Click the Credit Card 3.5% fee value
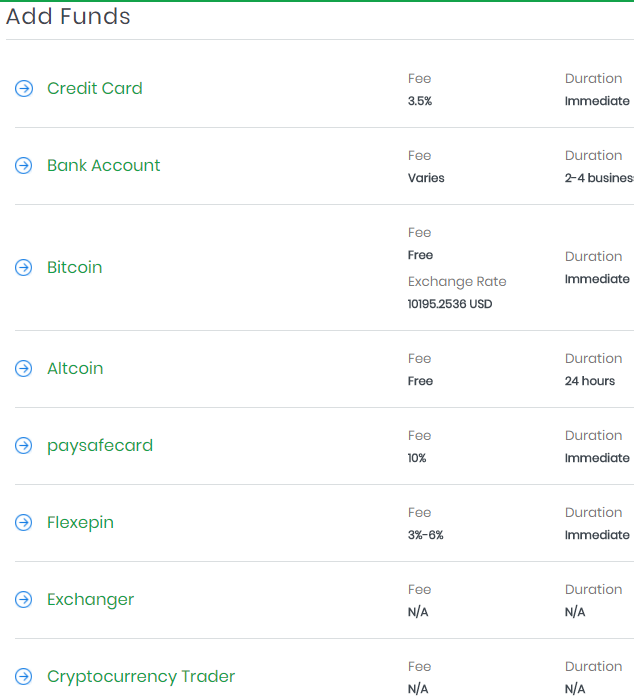The height and width of the screenshot is (698, 634). coord(420,101)
